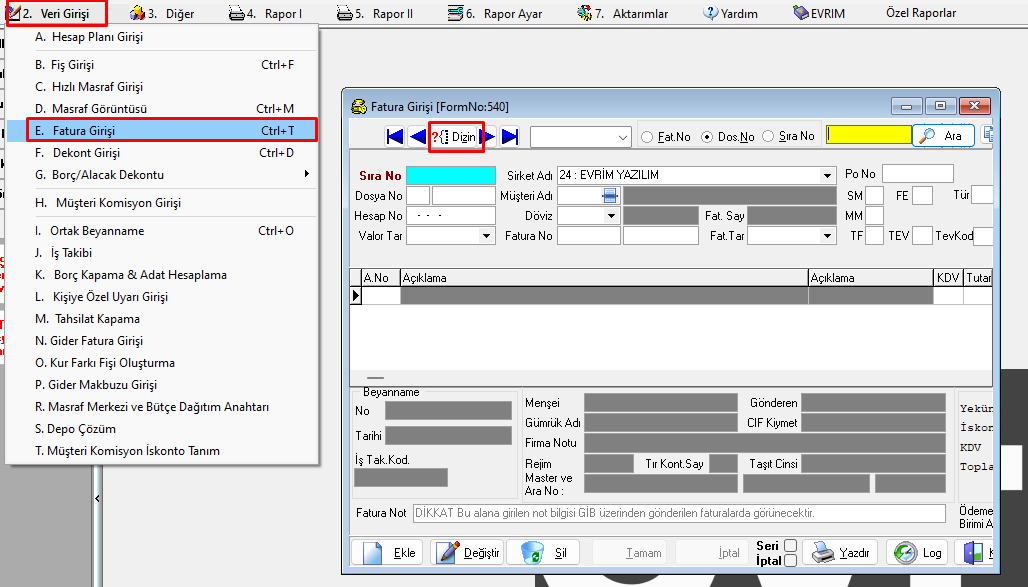Choose Gider Fatura Girişi menu entry
The image size is (1028, 587).
tap(161, 341)
